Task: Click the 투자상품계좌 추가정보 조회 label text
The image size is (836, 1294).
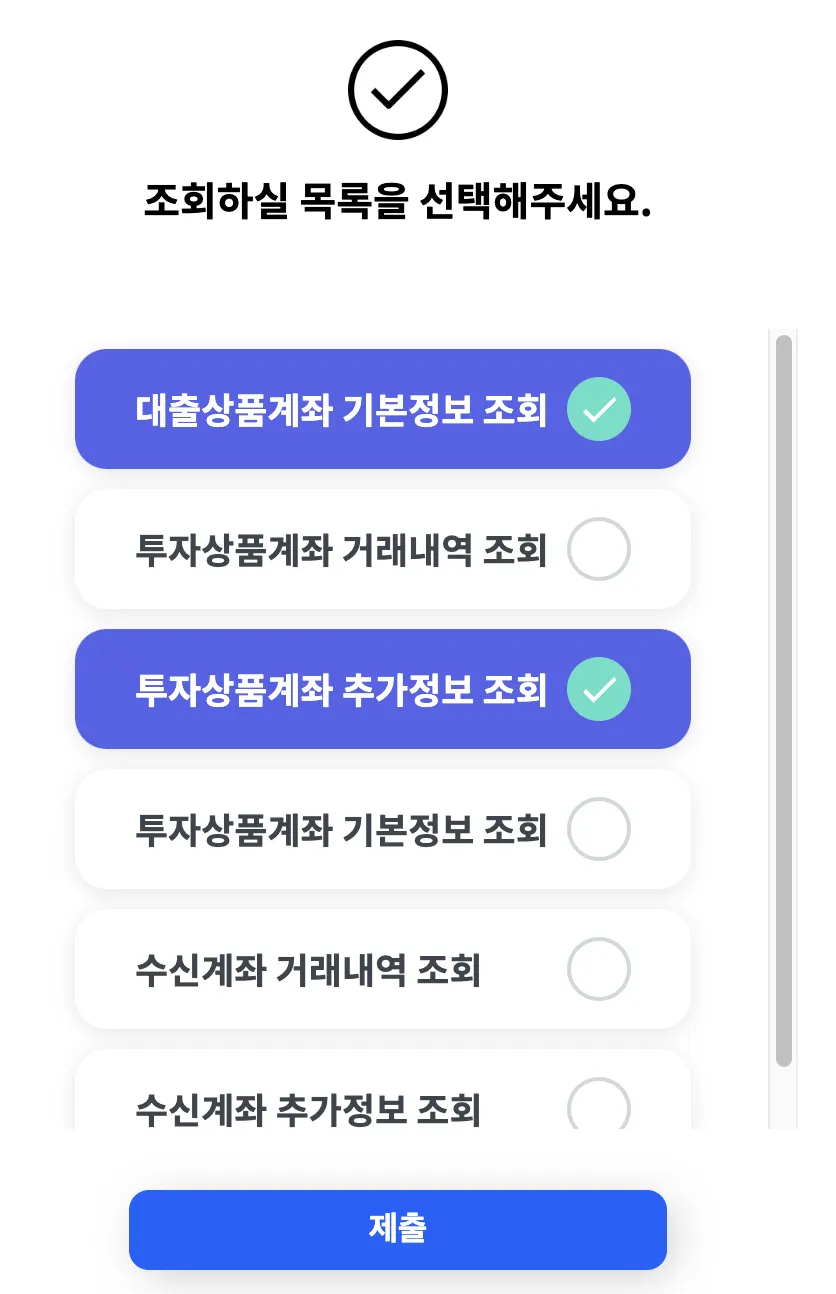Action: tap(341, 690)
